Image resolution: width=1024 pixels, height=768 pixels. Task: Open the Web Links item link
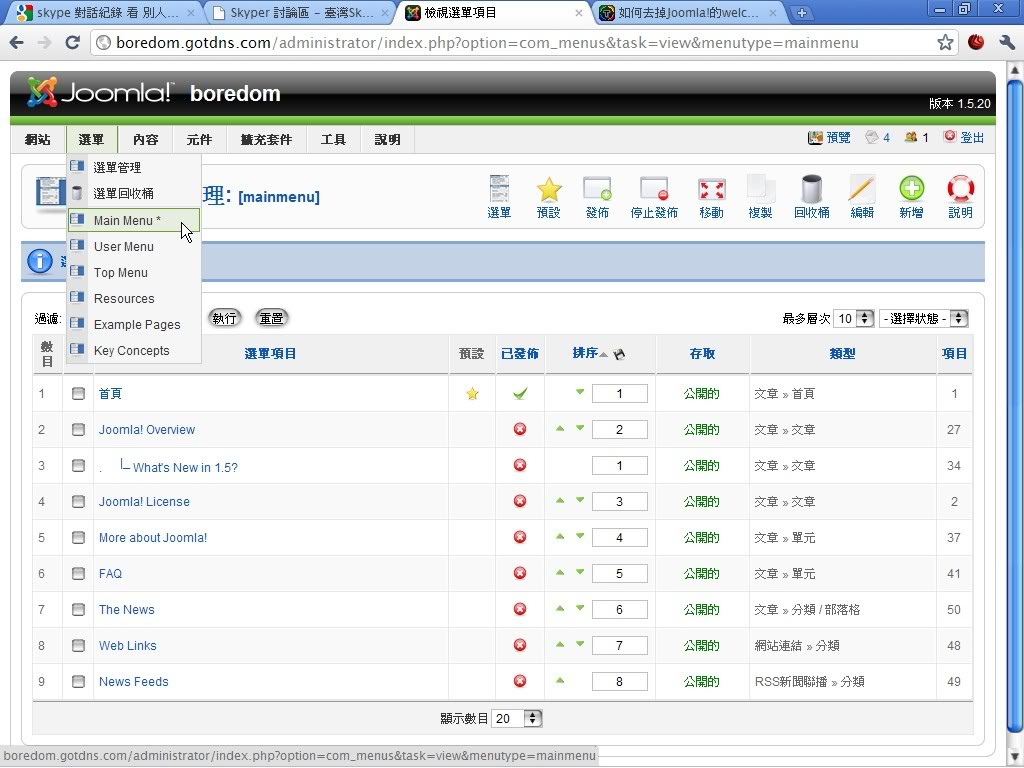pos(127,645)
